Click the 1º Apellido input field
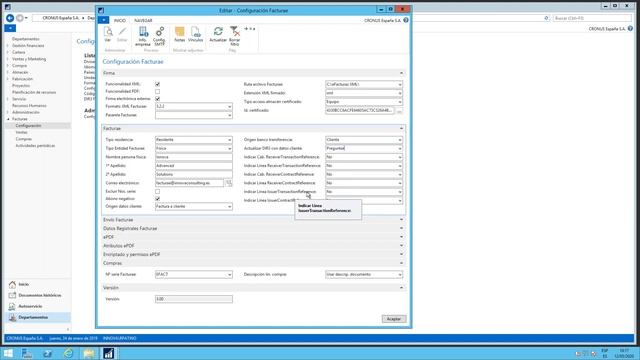This screenshot has height=360, width=640. coord(194,166)
